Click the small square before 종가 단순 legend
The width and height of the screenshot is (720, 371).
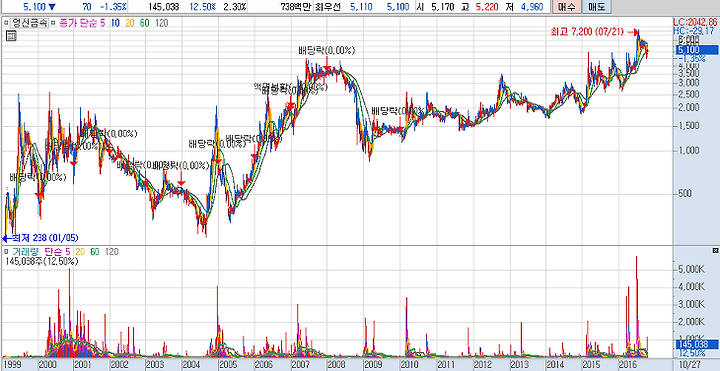tap(52, 23)
